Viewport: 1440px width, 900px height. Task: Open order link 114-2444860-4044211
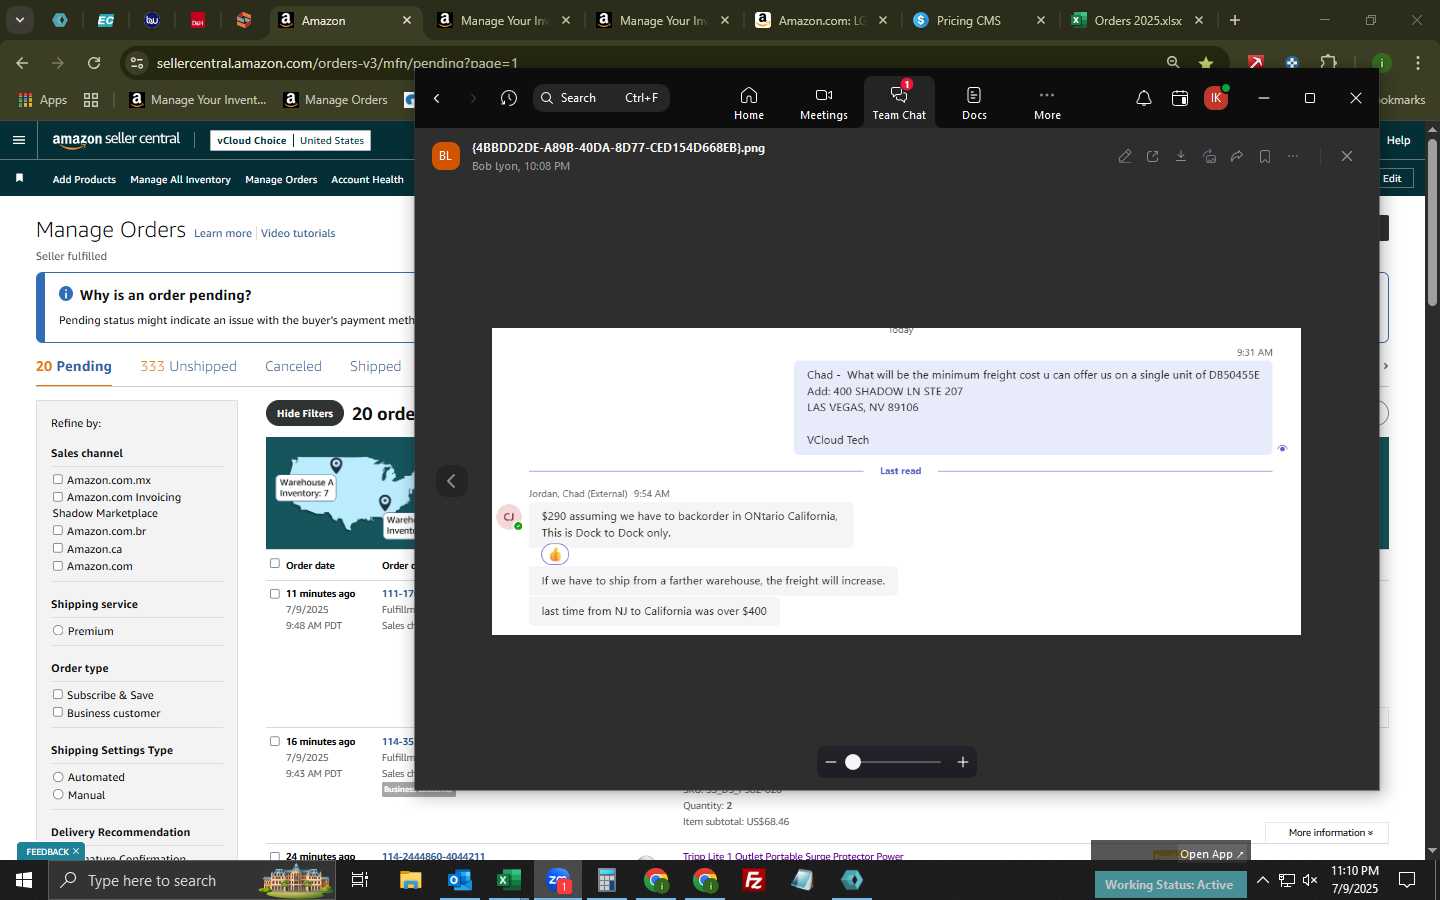point(433,856)
